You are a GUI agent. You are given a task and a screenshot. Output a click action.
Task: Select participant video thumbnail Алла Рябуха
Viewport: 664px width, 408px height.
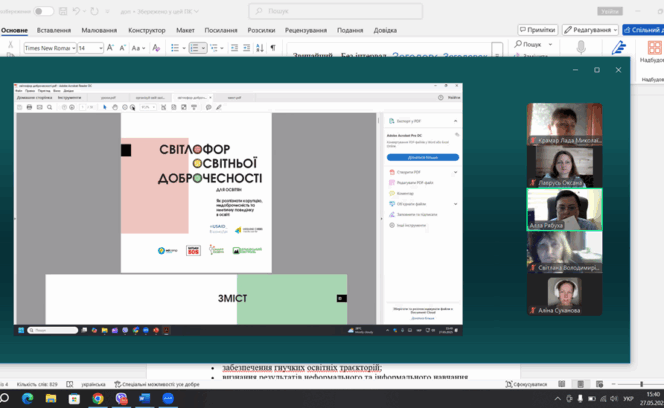click(565, 210)
